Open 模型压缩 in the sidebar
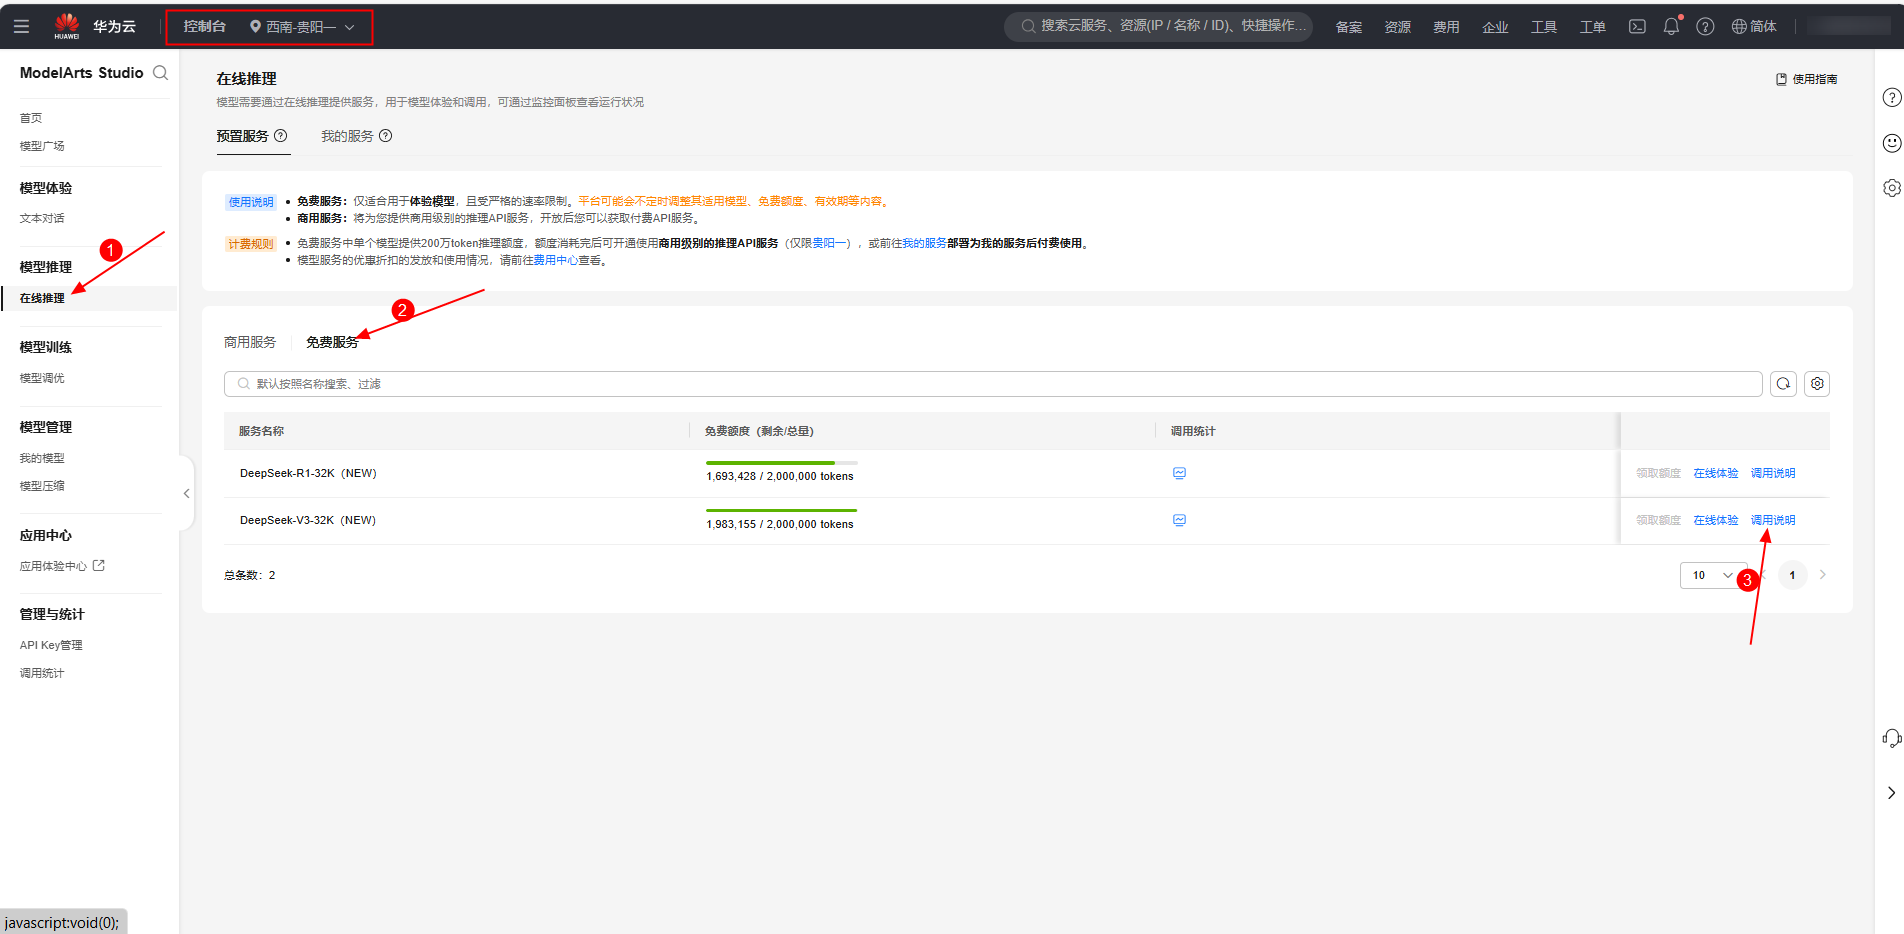This screenshot has width=1904, height=934. (42, 486)
